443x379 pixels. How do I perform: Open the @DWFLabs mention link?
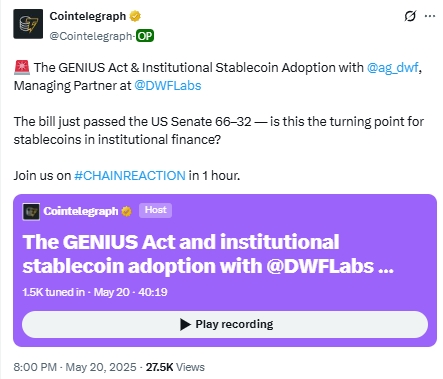tap(168, 86)
